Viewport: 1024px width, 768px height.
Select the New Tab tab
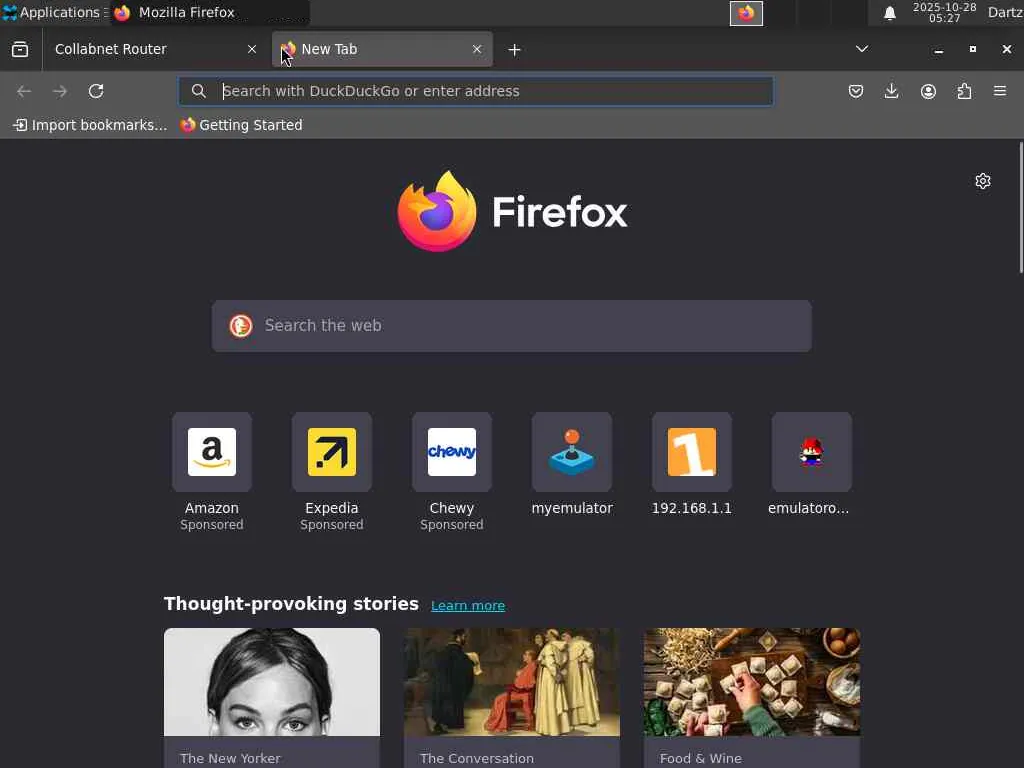pyautogui.click(x=382, y=50)
